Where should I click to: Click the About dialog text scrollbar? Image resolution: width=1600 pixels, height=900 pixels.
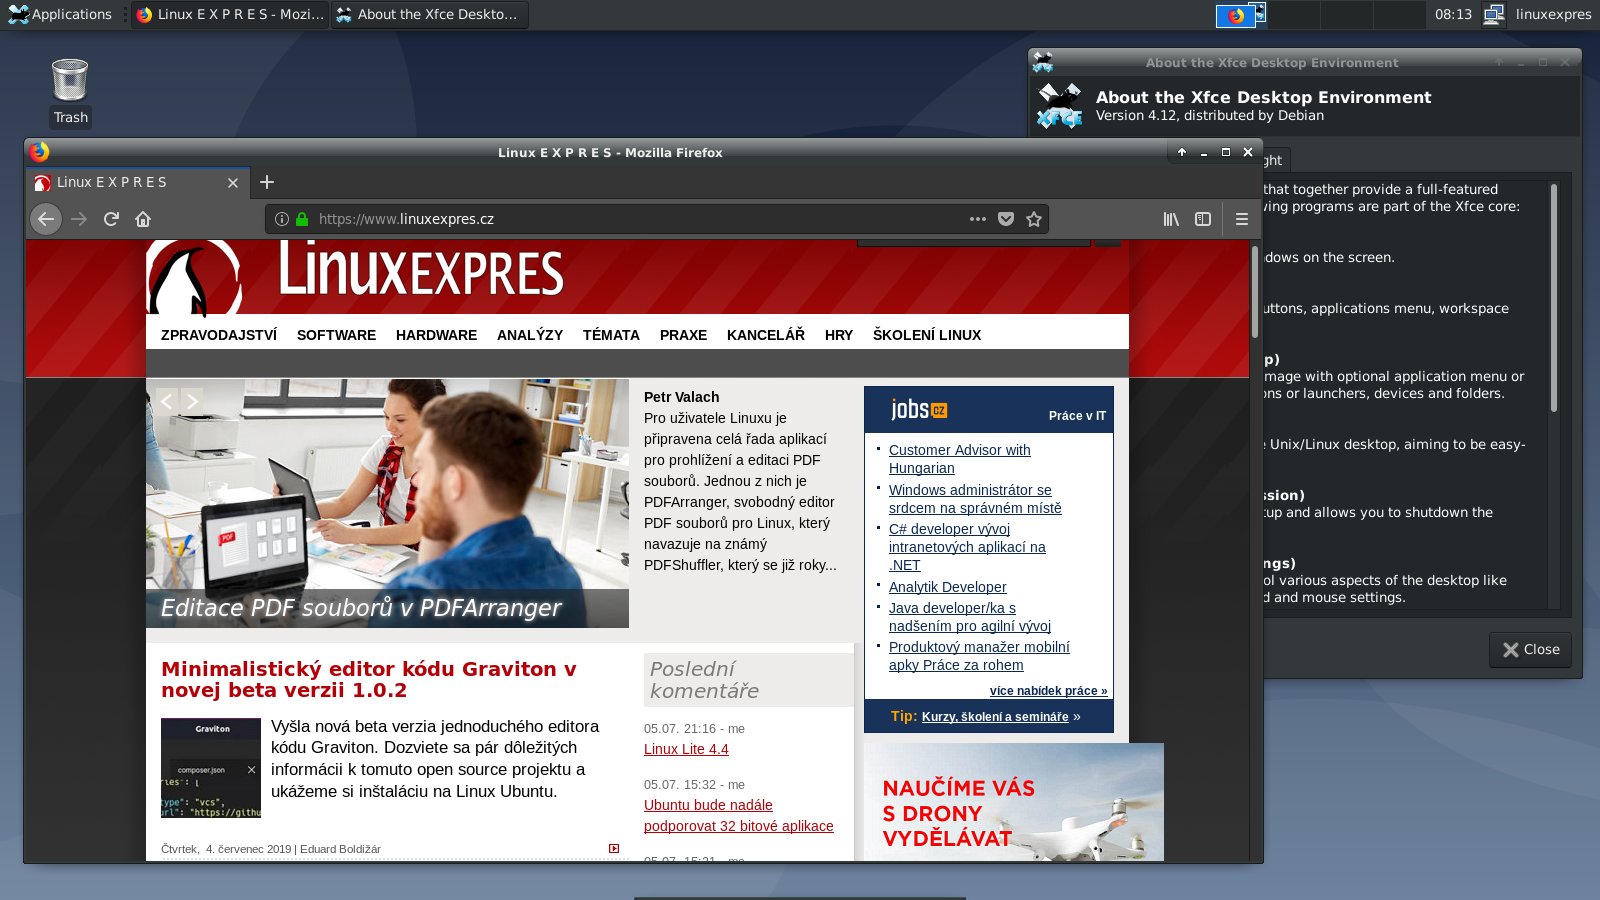1553,298
